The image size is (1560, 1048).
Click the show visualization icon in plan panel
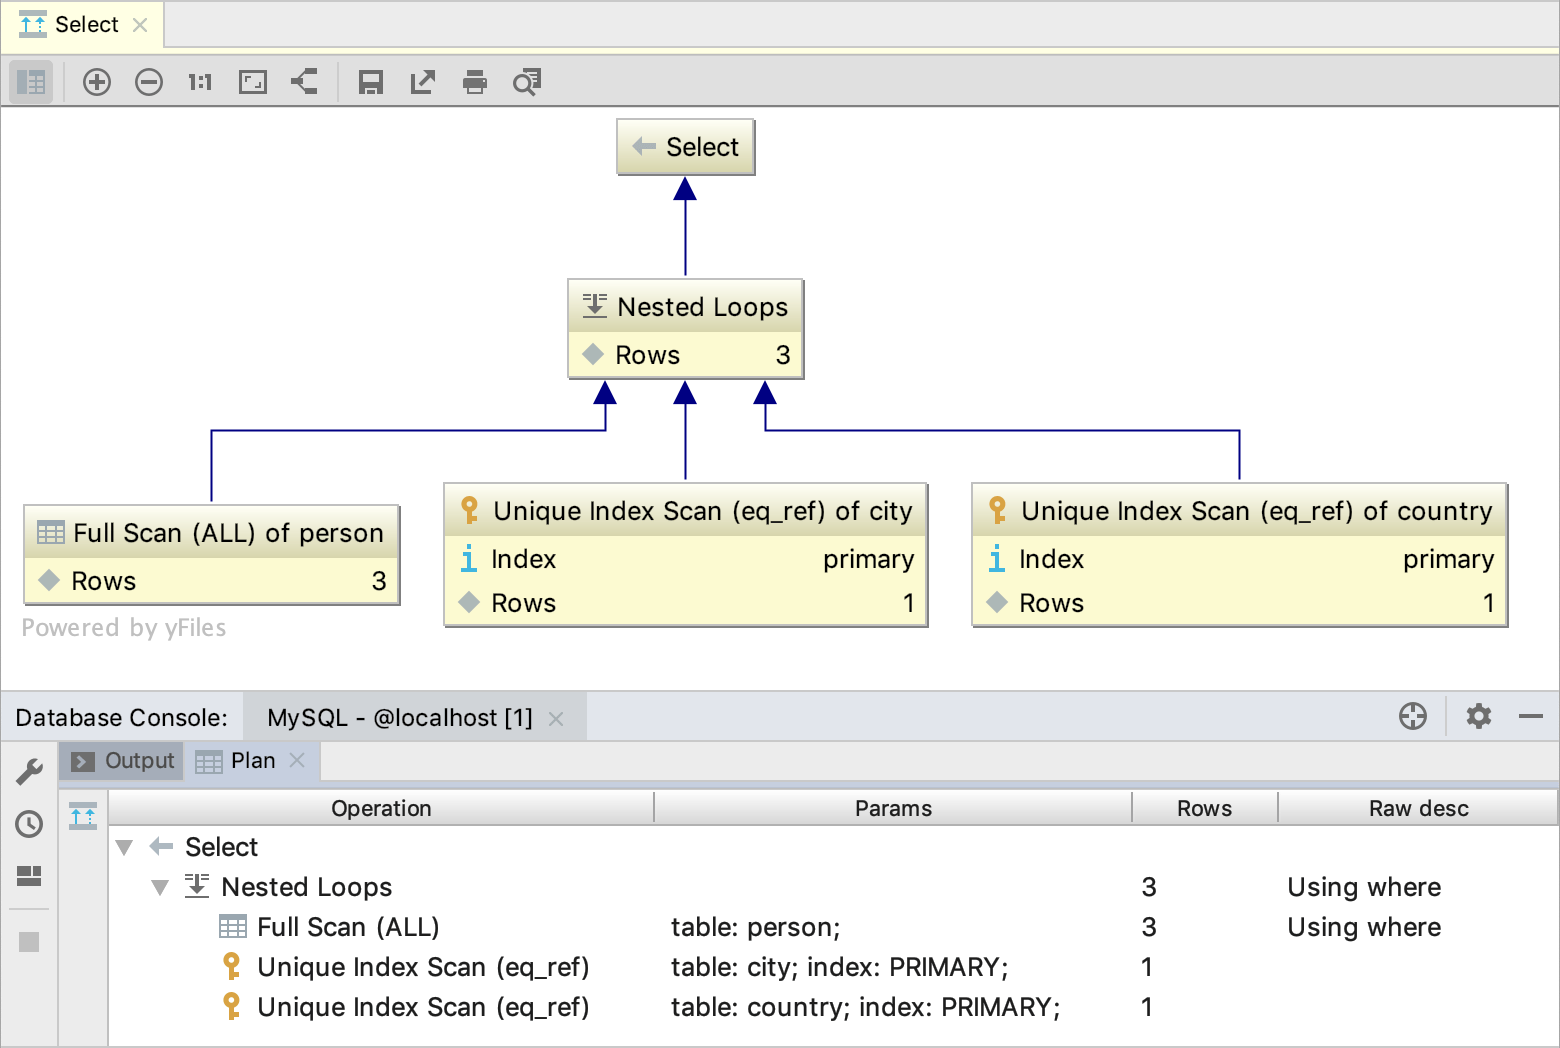click(x=83, y=816)
